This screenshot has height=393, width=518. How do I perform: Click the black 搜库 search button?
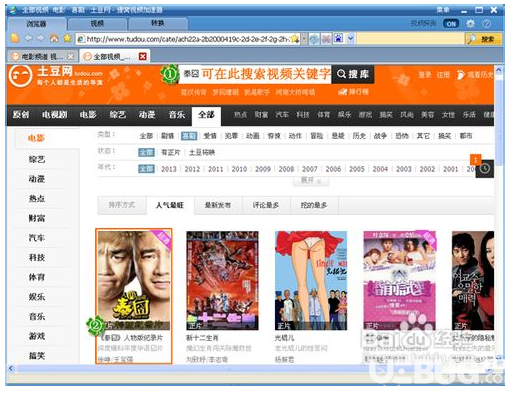coord(353,74)
